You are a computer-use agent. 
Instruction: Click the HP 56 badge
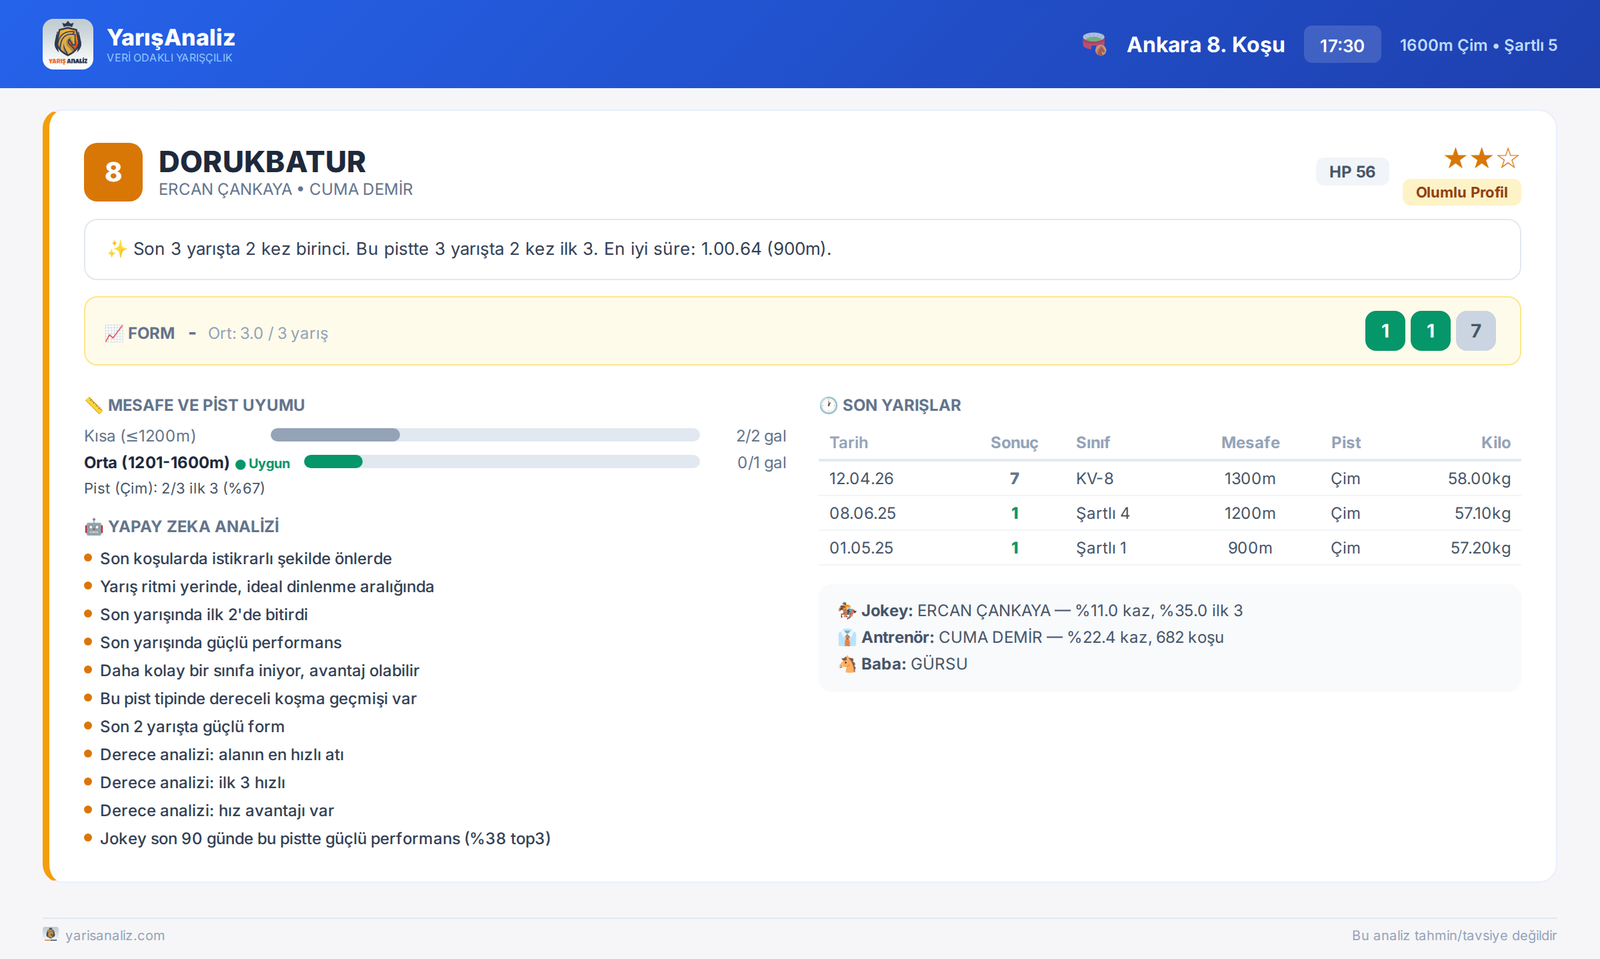[1352, 172]
